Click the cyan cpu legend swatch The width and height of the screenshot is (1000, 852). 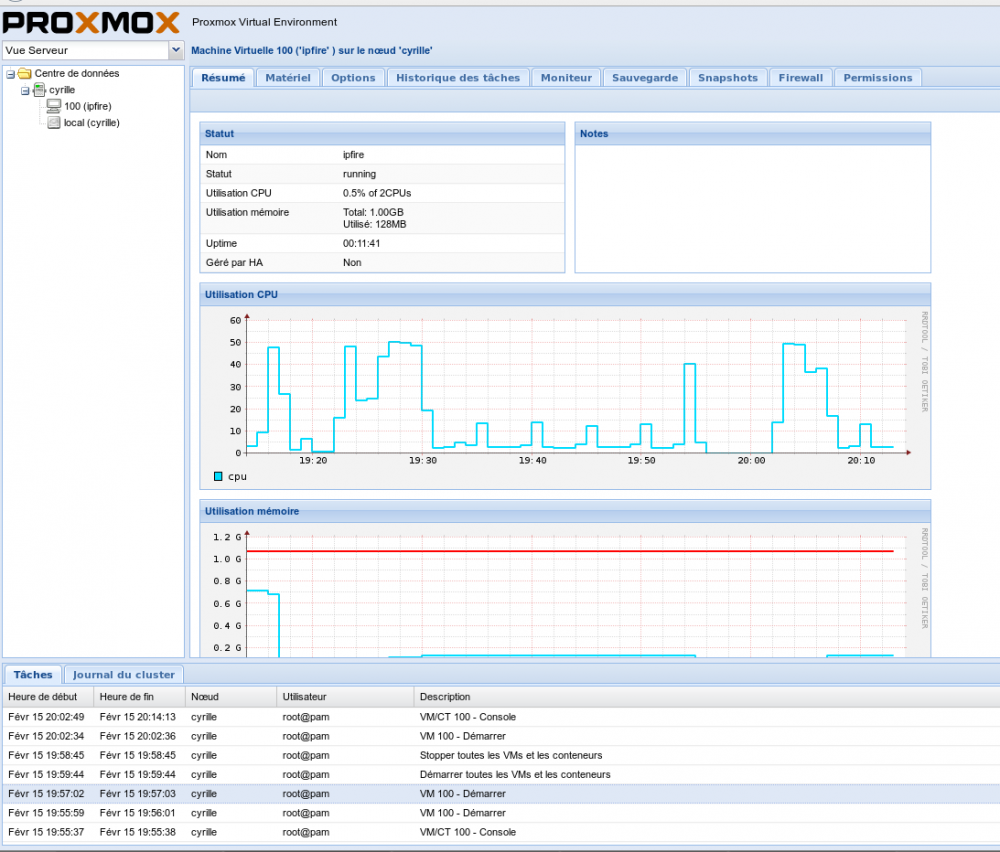click(x=219, y=476)
